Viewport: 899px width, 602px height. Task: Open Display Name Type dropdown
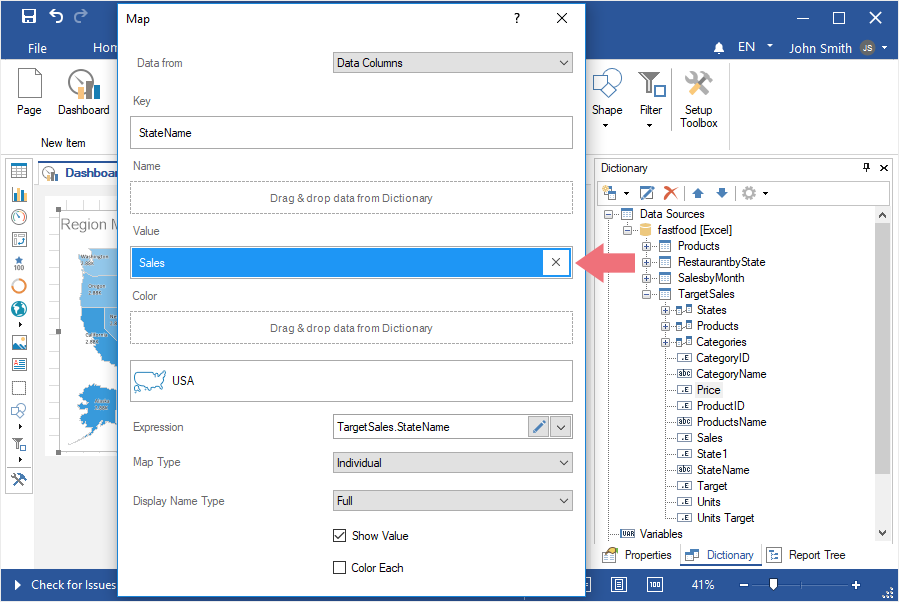[452, 501]
